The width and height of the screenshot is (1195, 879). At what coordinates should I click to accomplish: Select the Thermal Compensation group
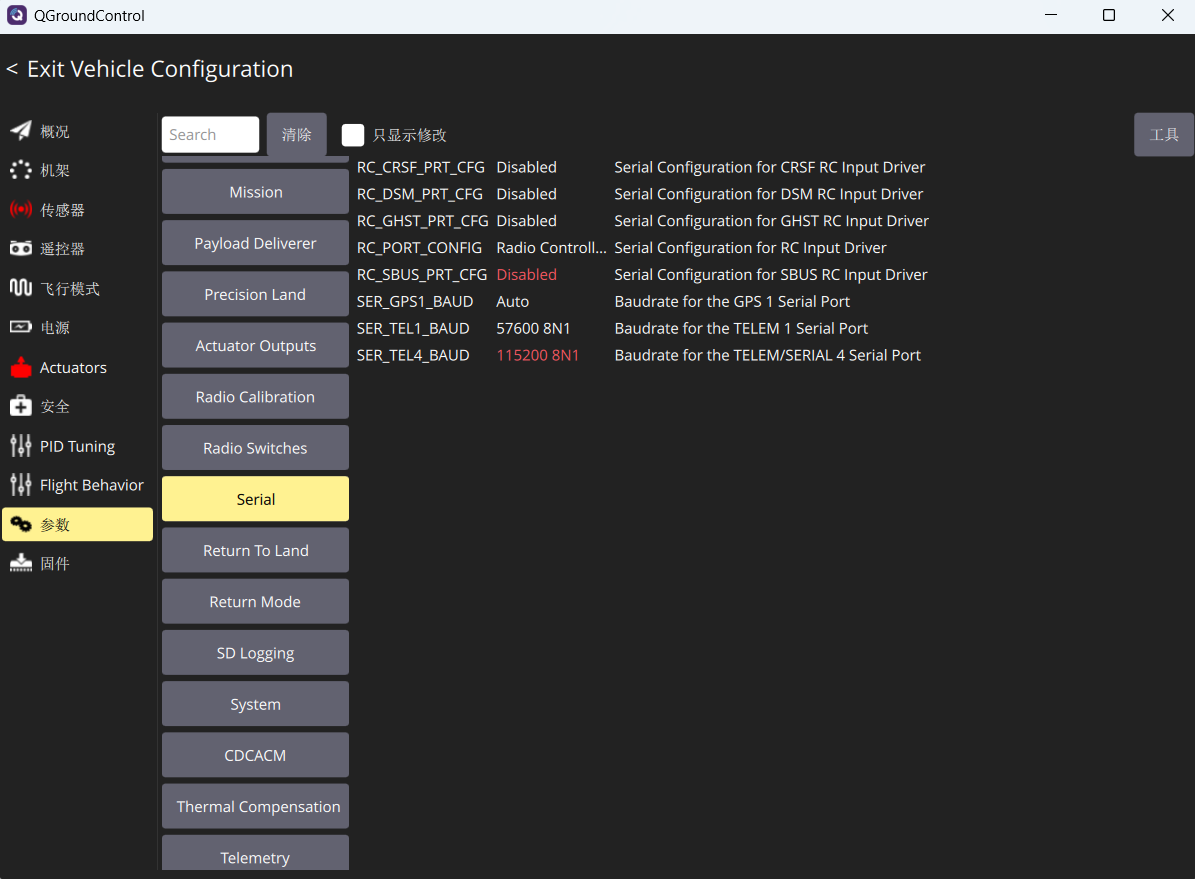point(255,806)
